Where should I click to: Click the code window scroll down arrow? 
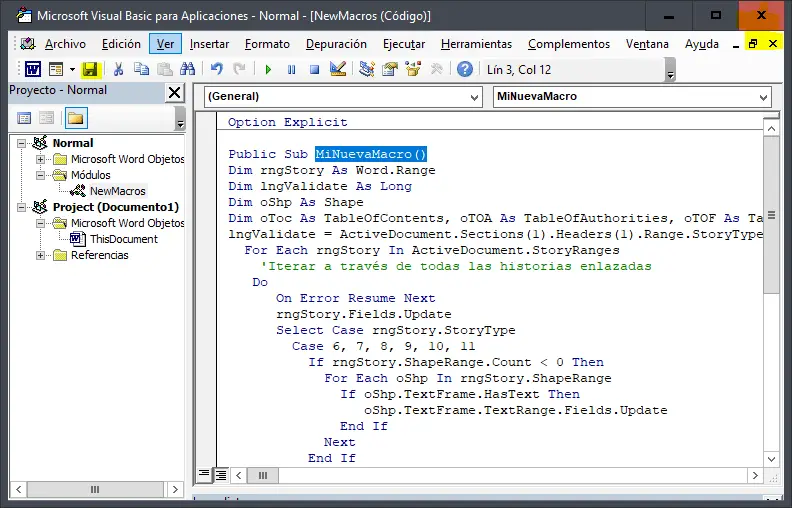pos(771,459)
